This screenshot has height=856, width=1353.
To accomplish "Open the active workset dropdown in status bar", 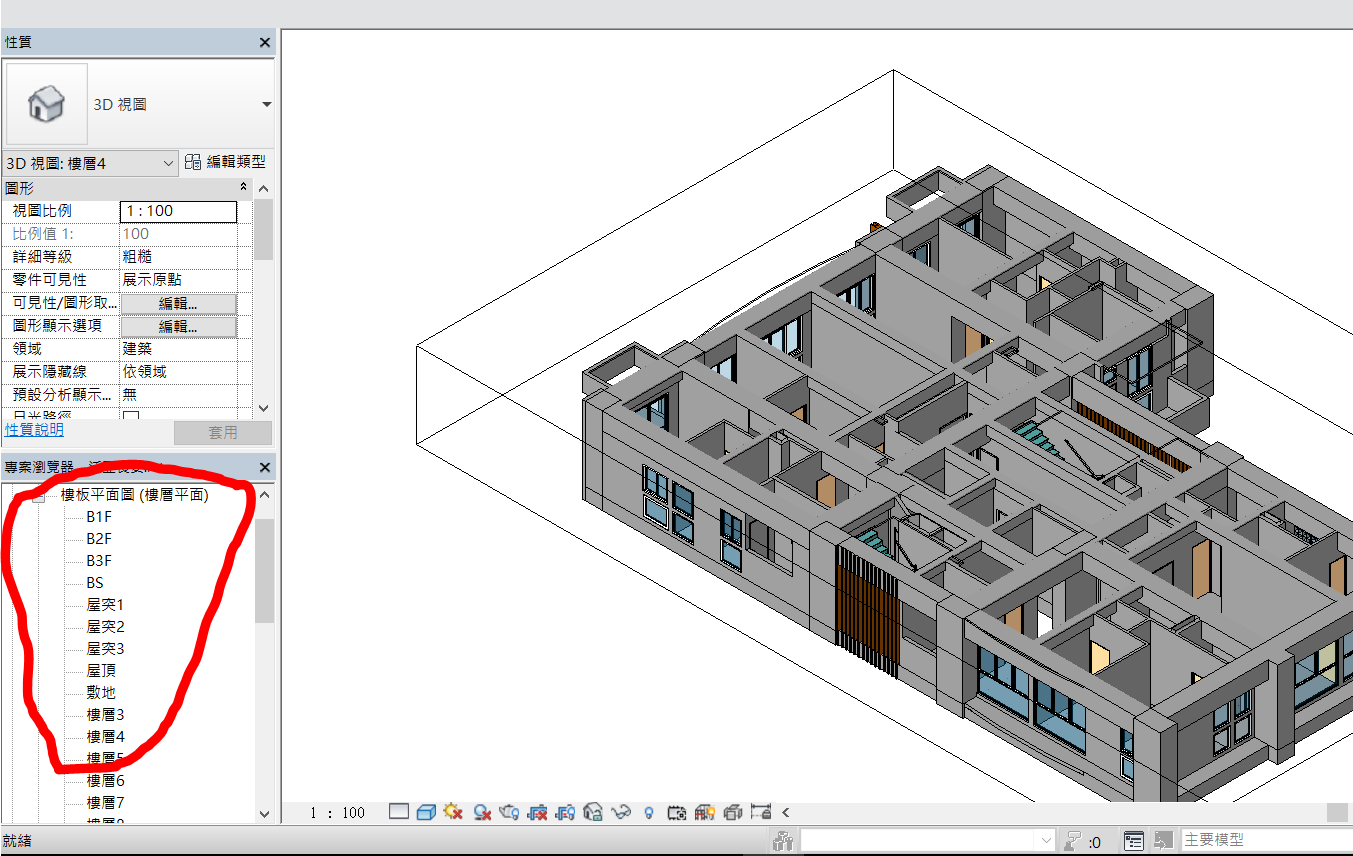I will tap(1046, 841).
